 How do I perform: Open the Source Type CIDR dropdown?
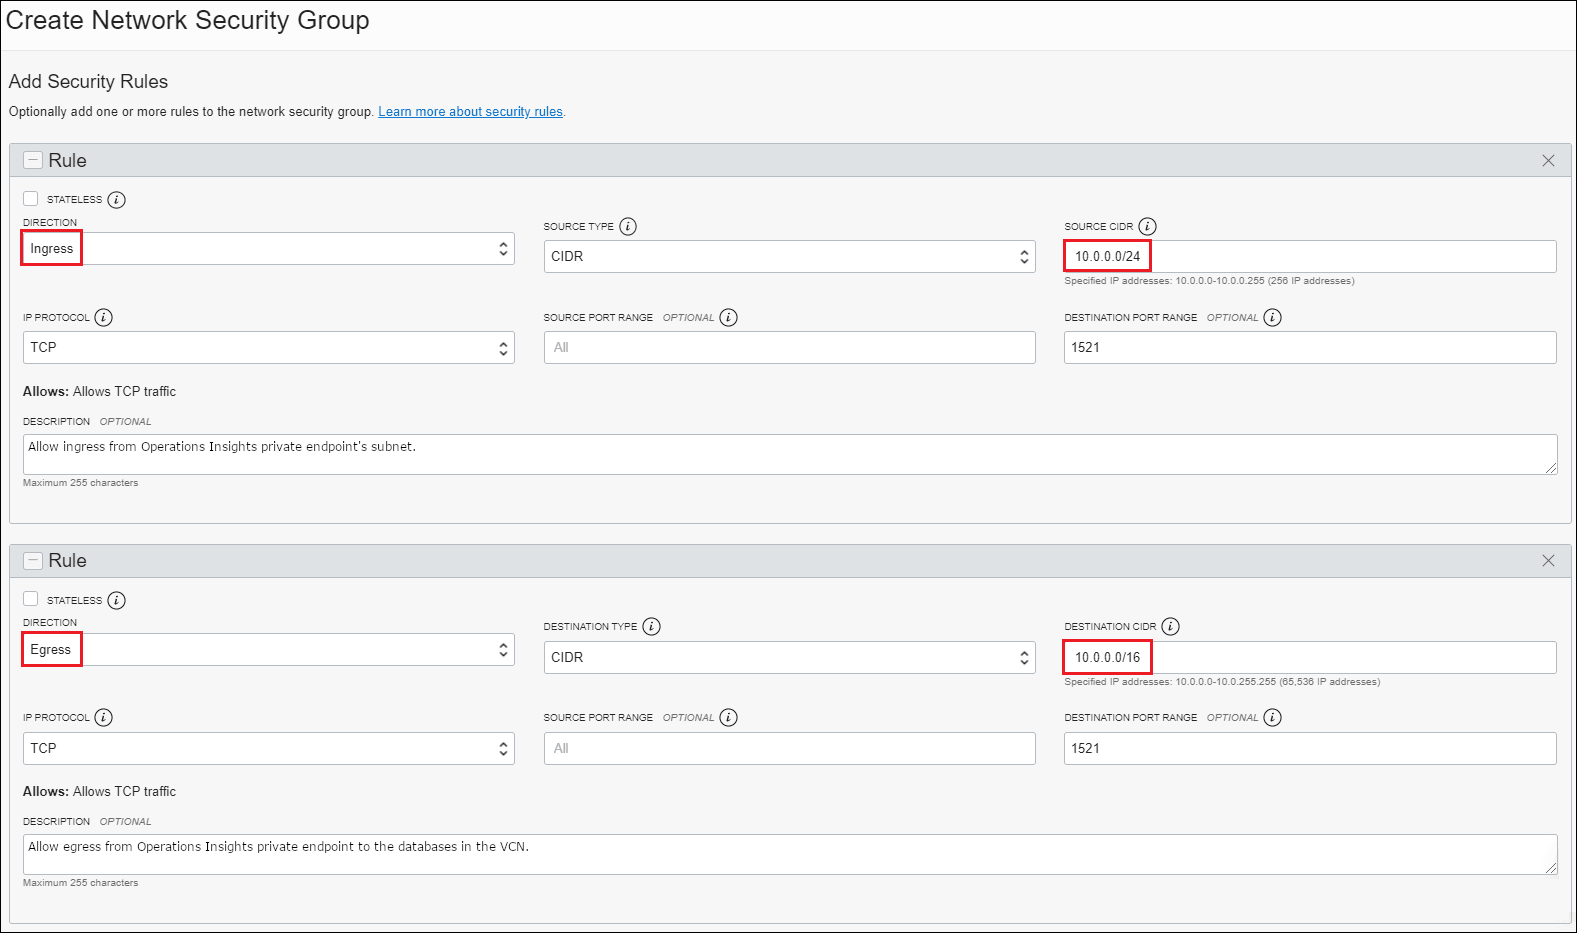789,257
